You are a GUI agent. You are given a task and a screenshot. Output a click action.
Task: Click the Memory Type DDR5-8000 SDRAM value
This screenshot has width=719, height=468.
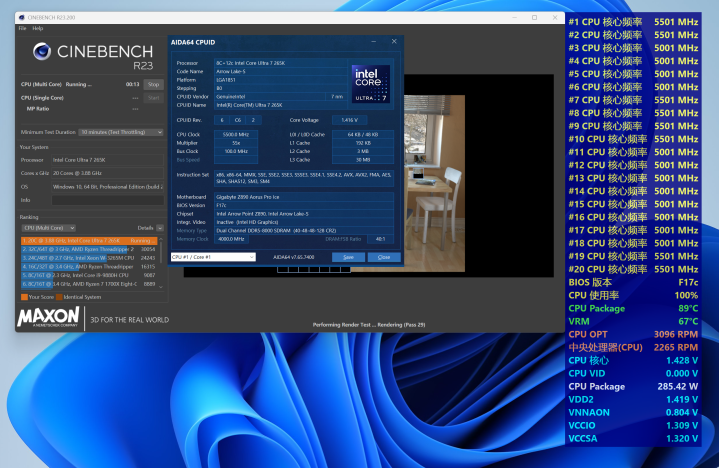click(304, 231)
